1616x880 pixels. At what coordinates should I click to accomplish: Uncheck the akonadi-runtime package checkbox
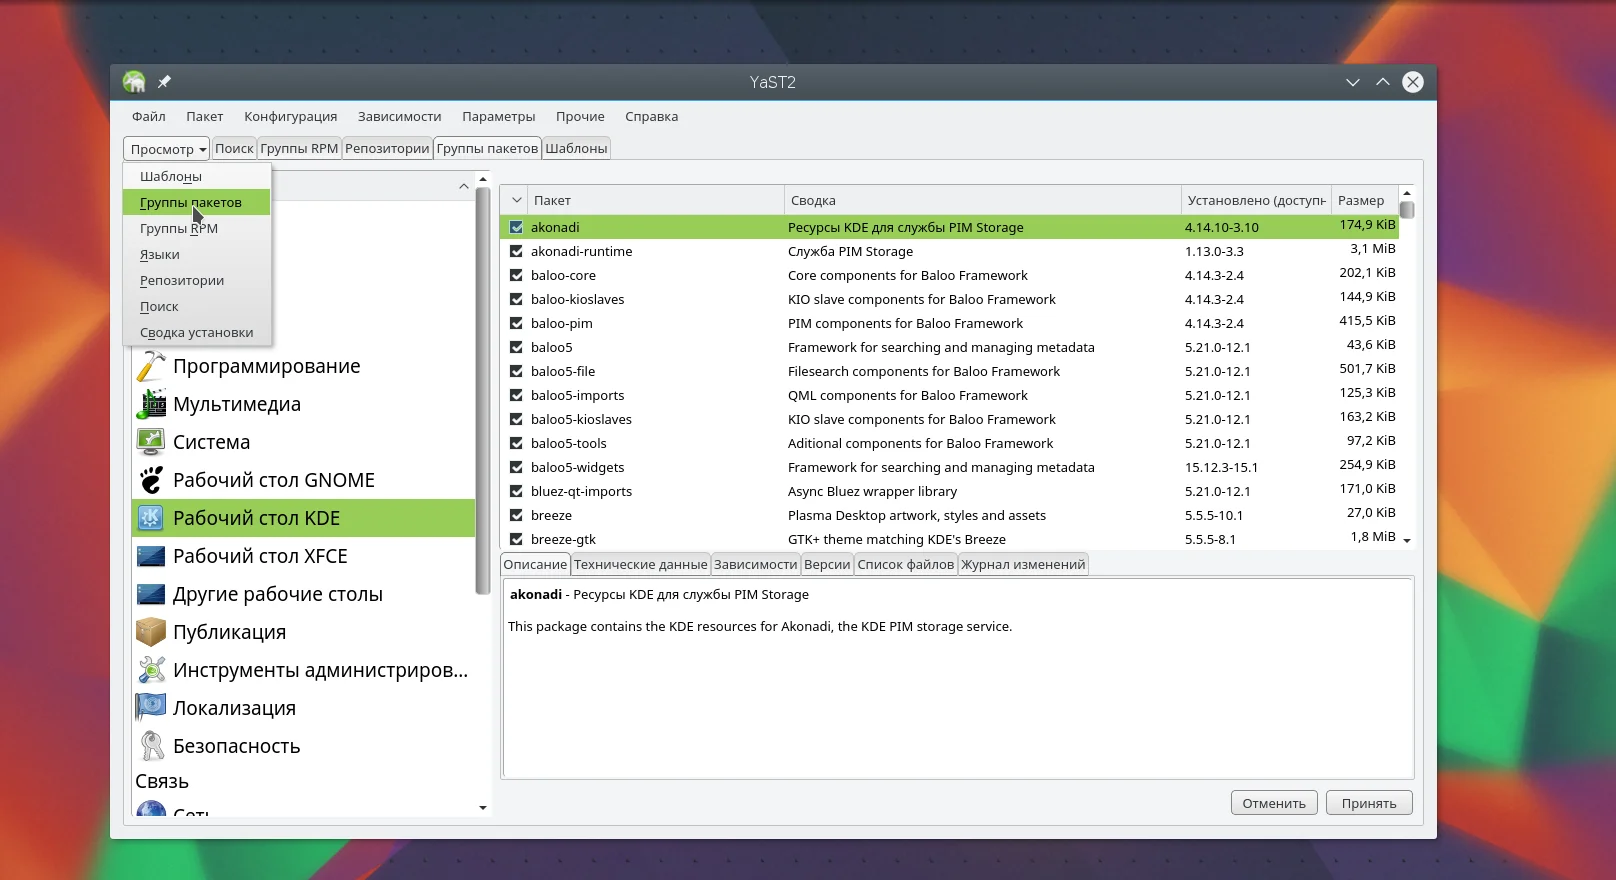pos(516,251)
